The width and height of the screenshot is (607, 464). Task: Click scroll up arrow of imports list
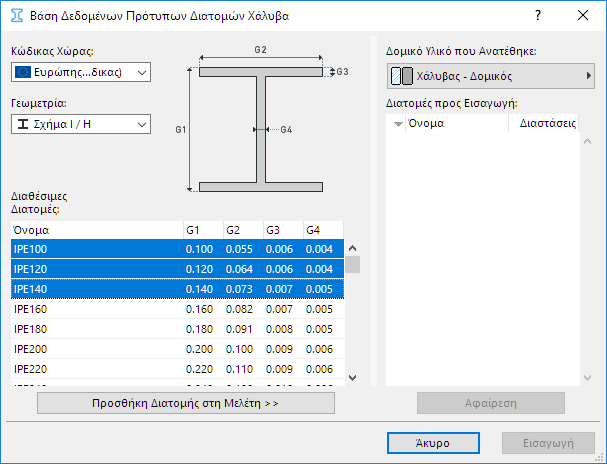pos(587,141)
